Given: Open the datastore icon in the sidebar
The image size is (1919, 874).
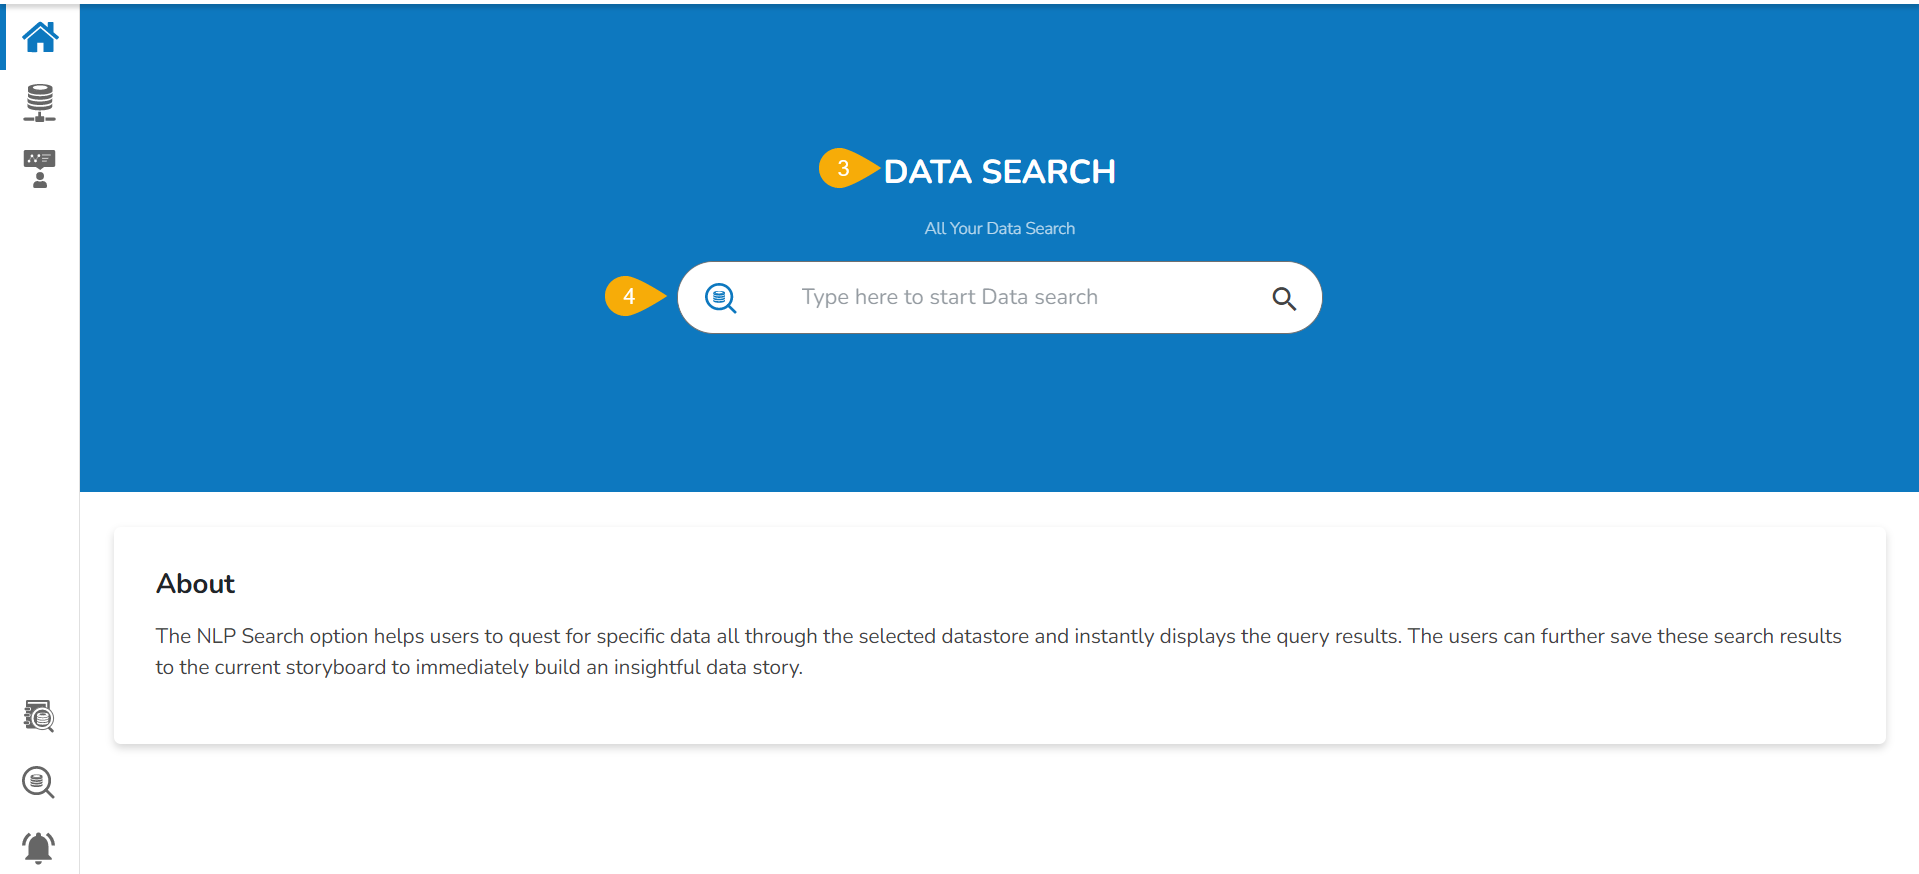Looking at the screenshot, I should coord(40,103).
